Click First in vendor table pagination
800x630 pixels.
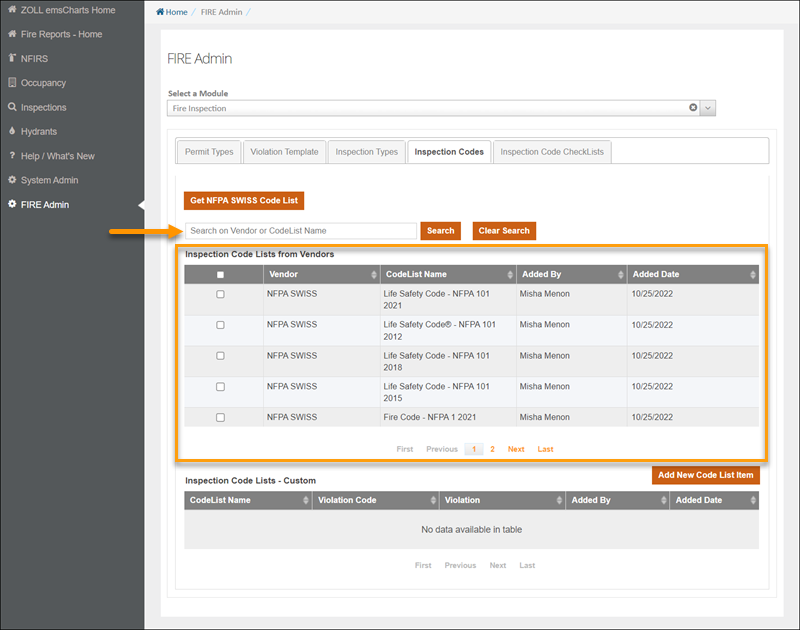click(405, 449)
